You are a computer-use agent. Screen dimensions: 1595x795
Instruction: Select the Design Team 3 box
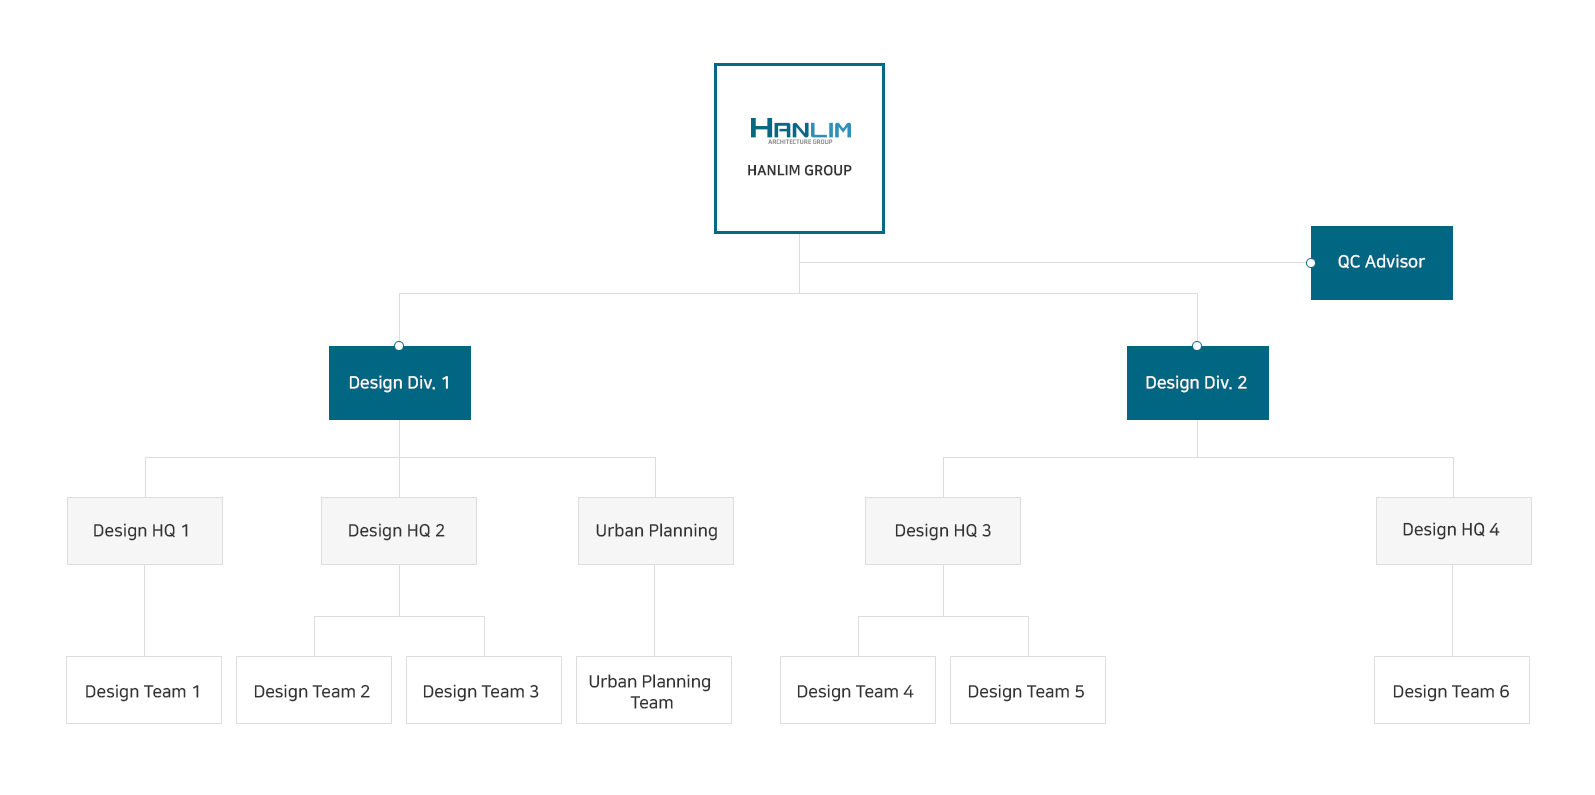point(484,690)
